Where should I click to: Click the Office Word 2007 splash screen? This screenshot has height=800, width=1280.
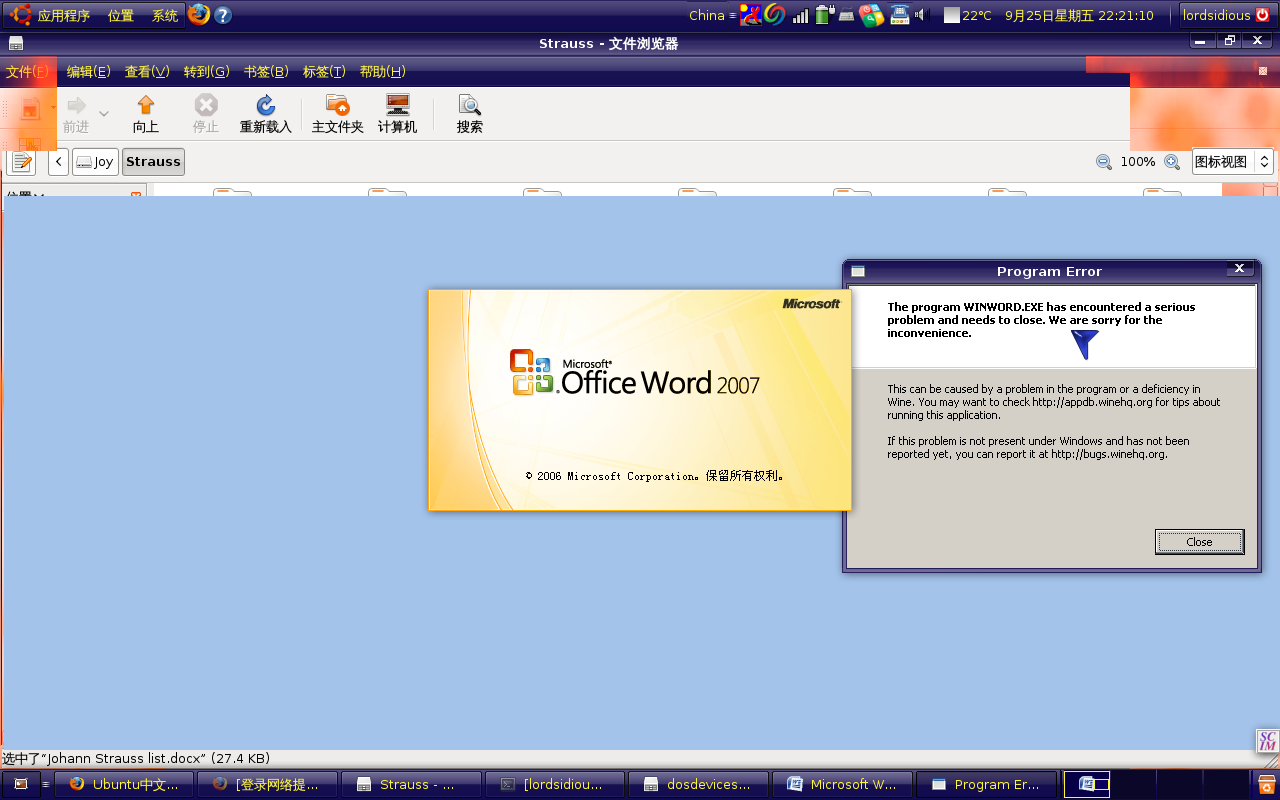coord(639,400)
